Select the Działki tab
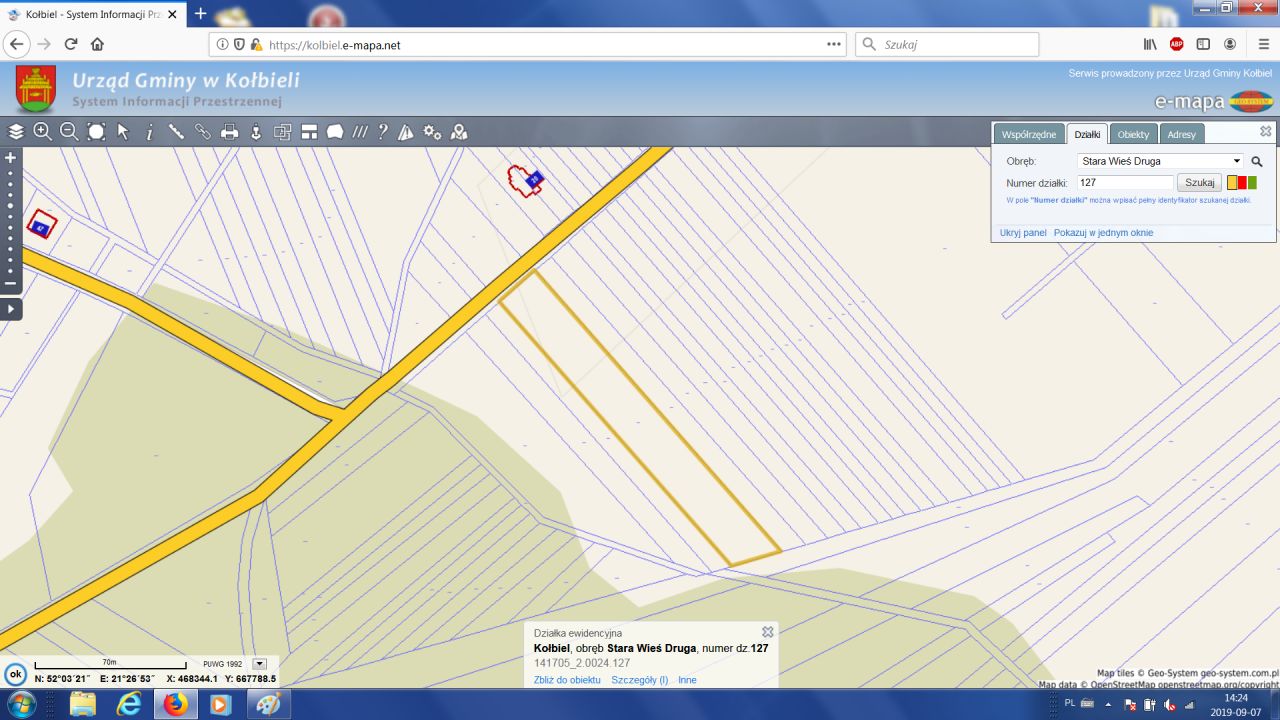 pyautogui.click(x=1087, y=134)
